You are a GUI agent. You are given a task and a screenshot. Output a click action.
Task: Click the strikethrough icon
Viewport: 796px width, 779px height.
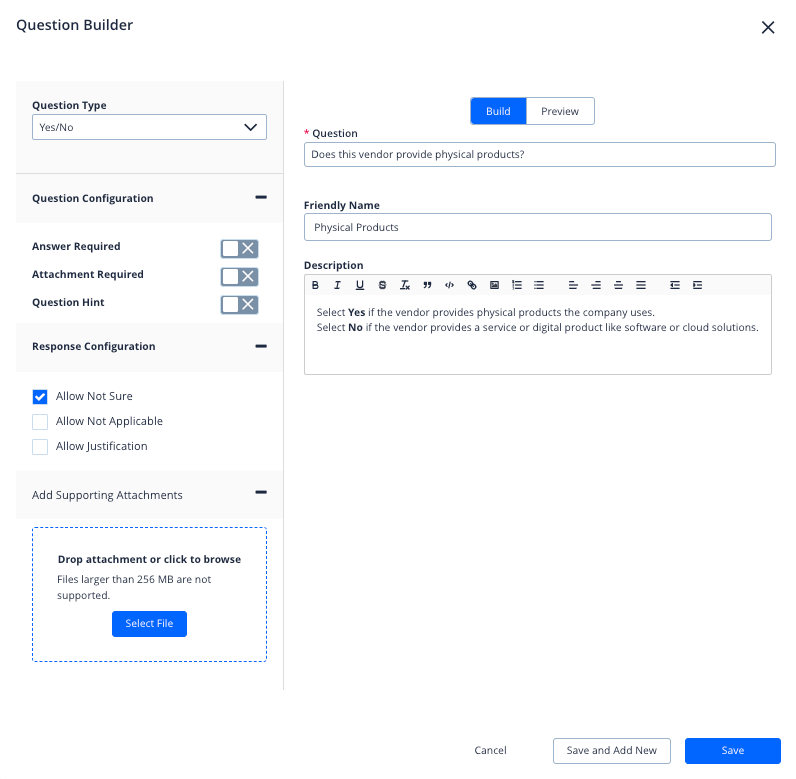[x=382, y=285]
